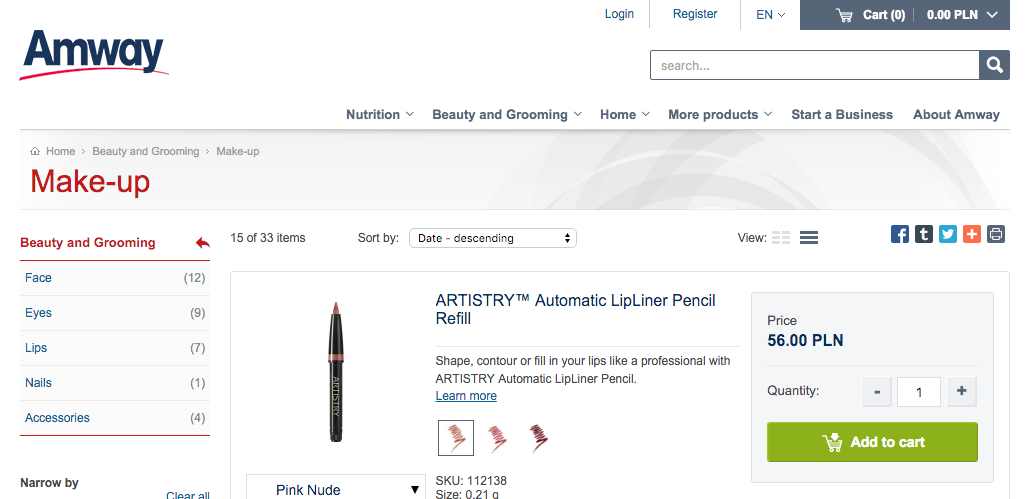Viewport: 1028px width, 499px height.
Task: Click the Make-up breadcrumb link
Action: [x=238, y=151]
